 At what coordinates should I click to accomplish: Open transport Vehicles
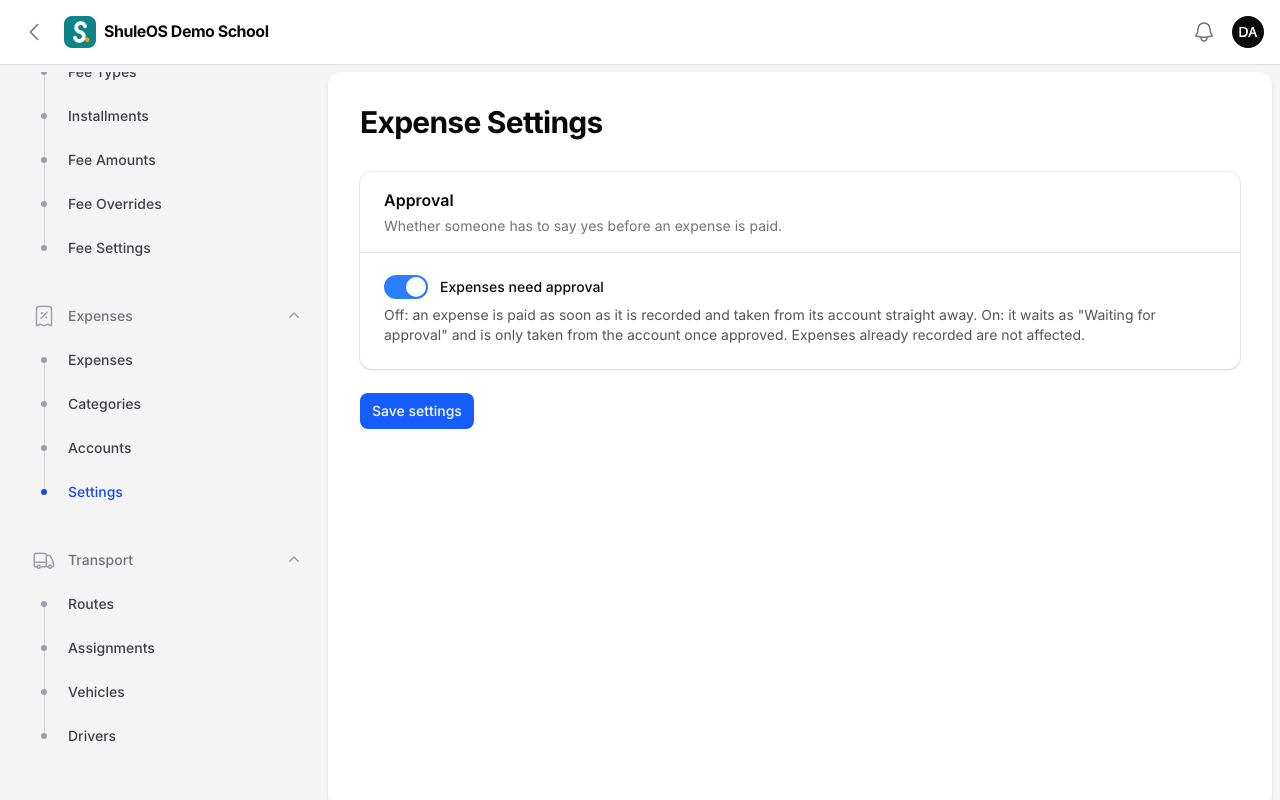coord(96,692)
